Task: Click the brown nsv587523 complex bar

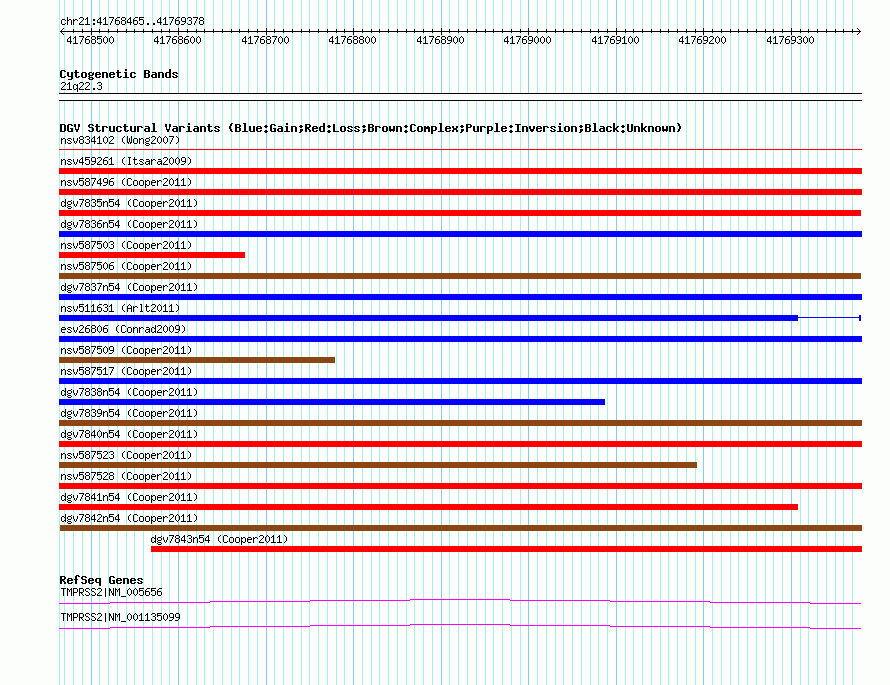Action: click(378, 465)
